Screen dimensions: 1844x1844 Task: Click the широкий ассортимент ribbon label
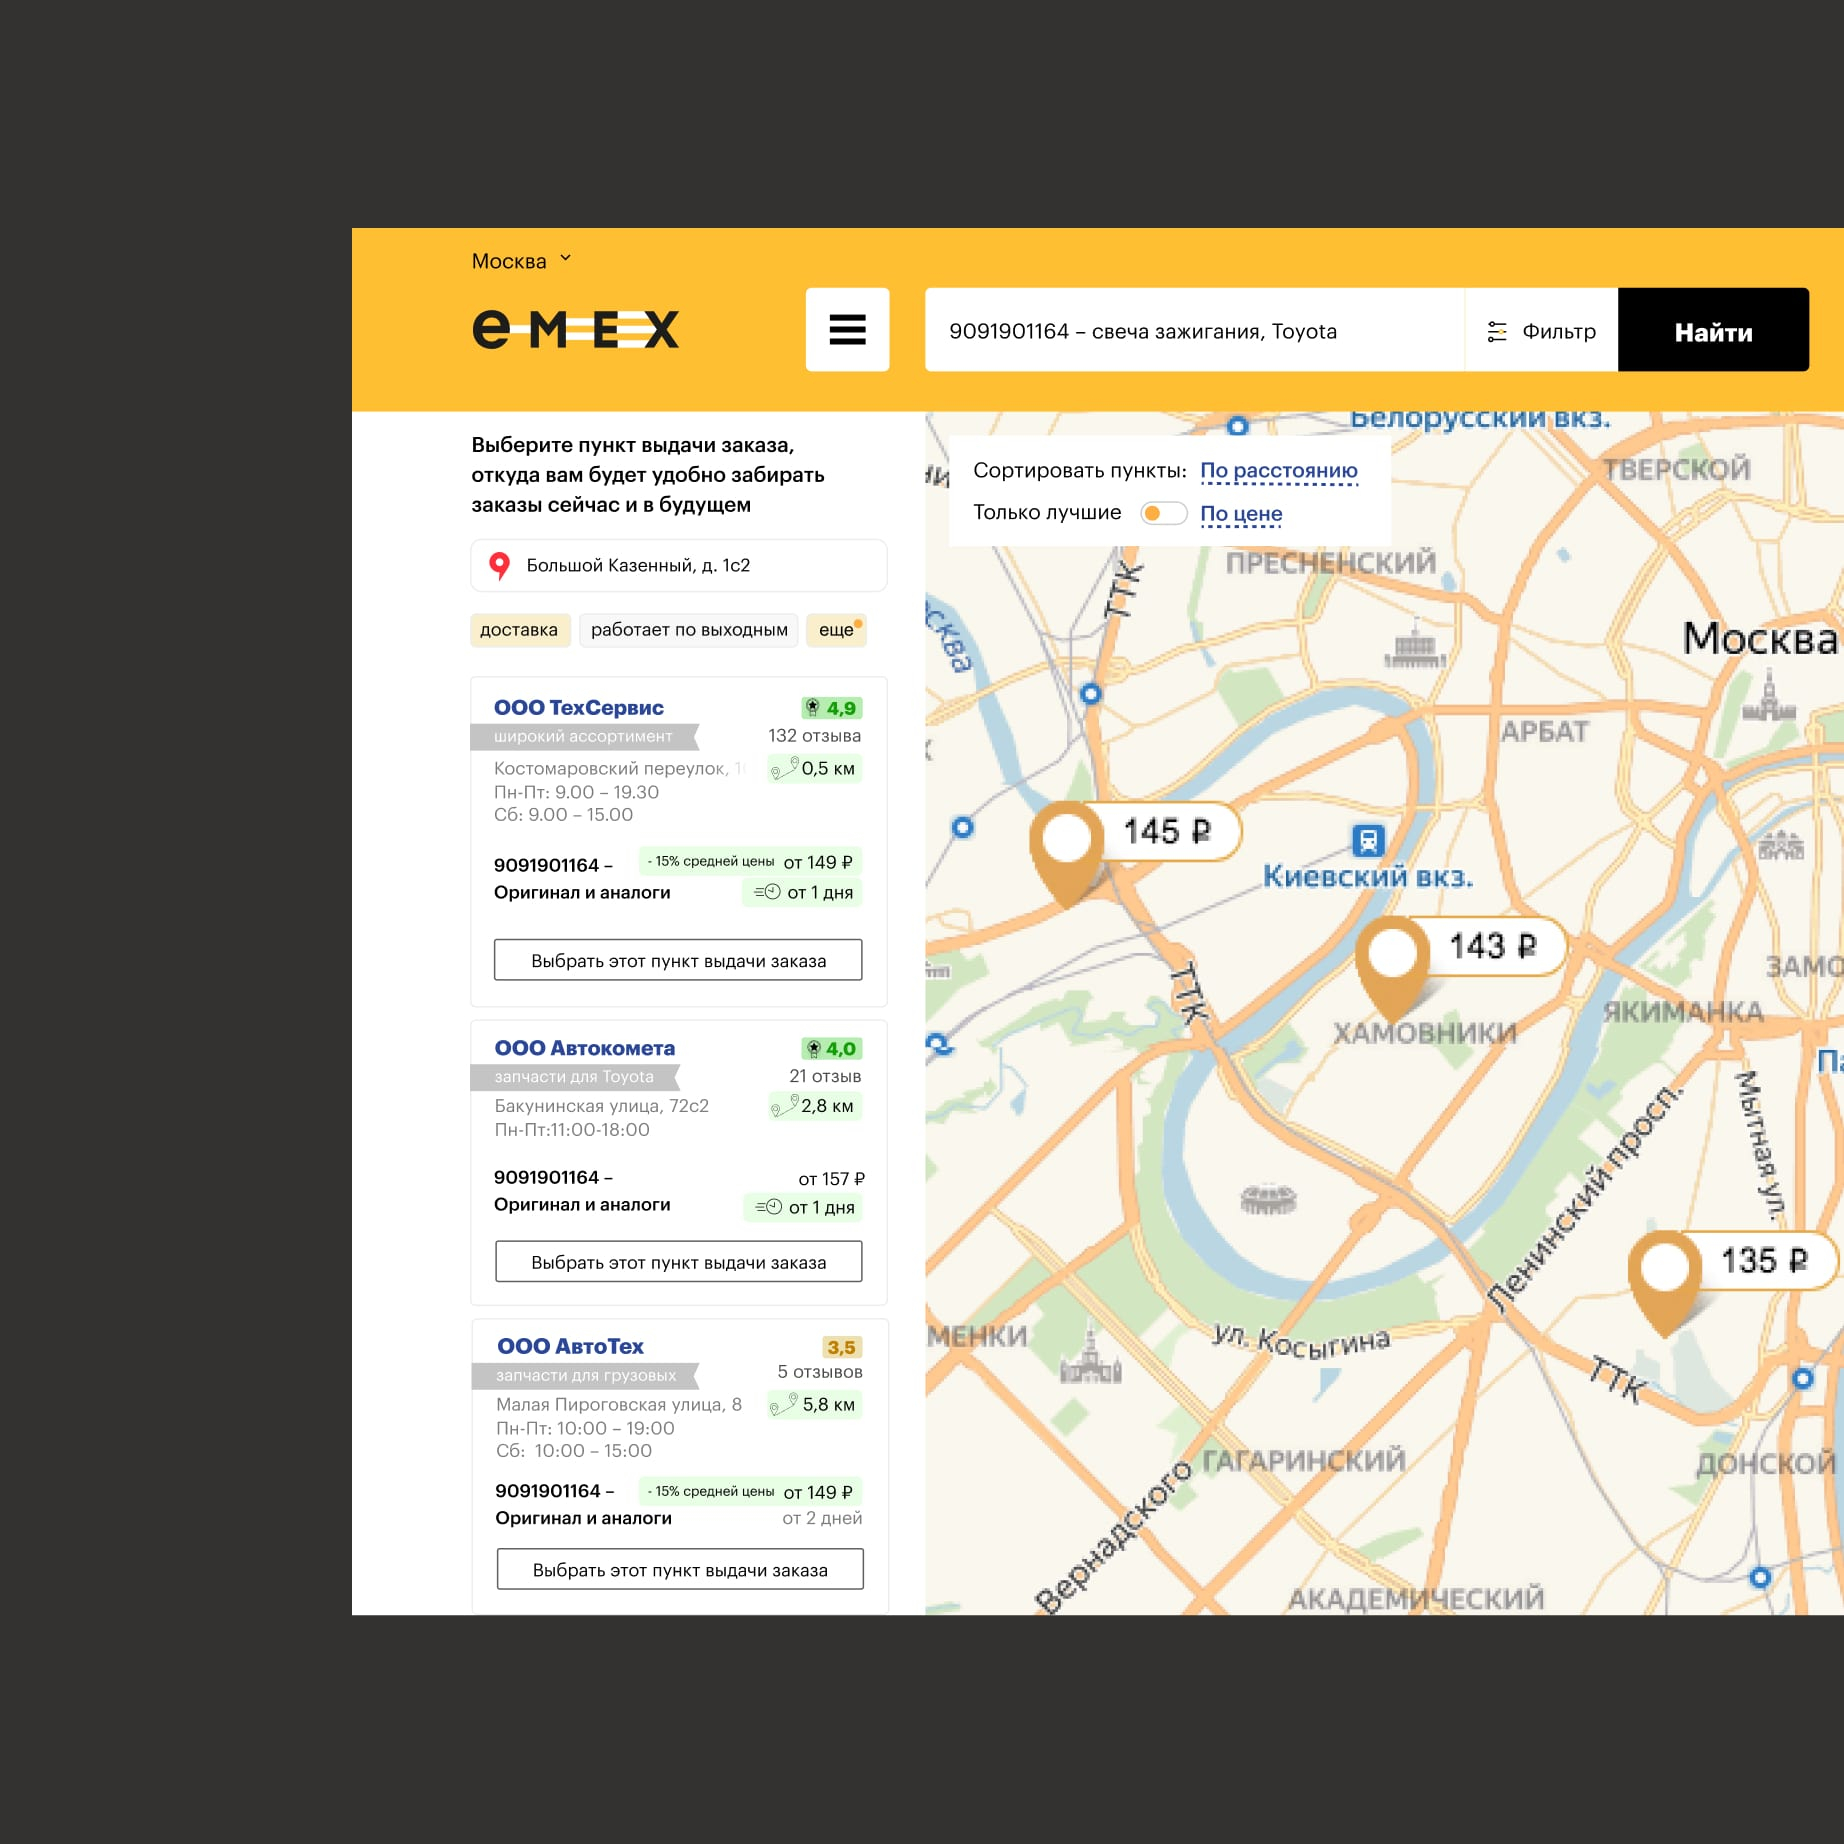(x=584, y=737)
